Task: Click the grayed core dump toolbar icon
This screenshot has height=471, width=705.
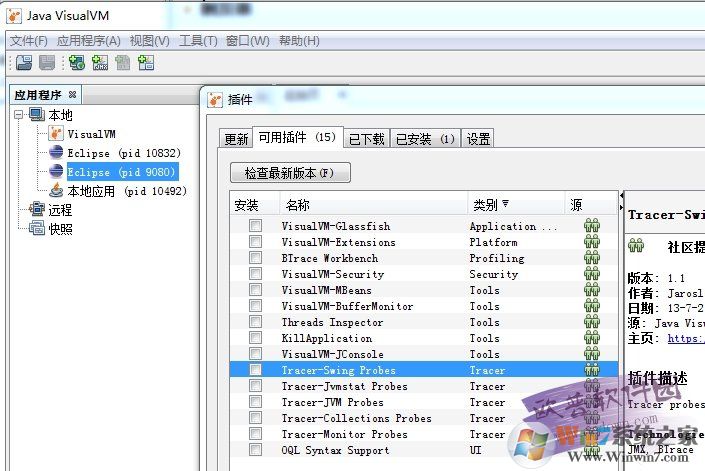Action: tap(123, 62)
